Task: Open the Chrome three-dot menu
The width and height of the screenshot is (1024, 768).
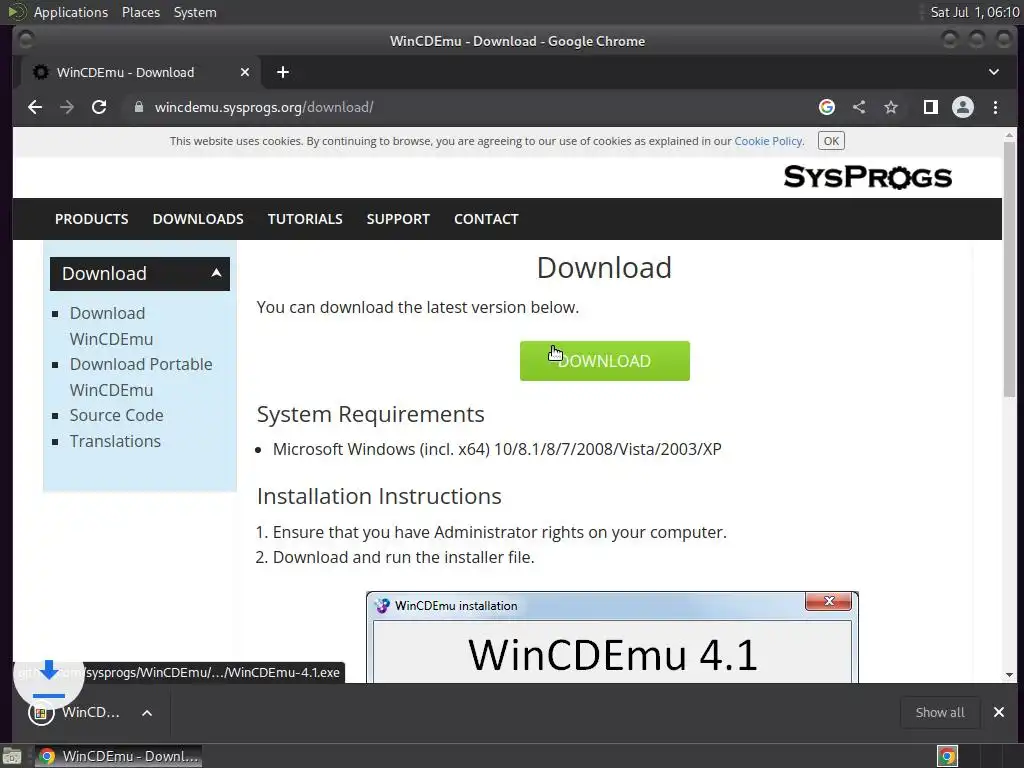Action: click(995, 107)
